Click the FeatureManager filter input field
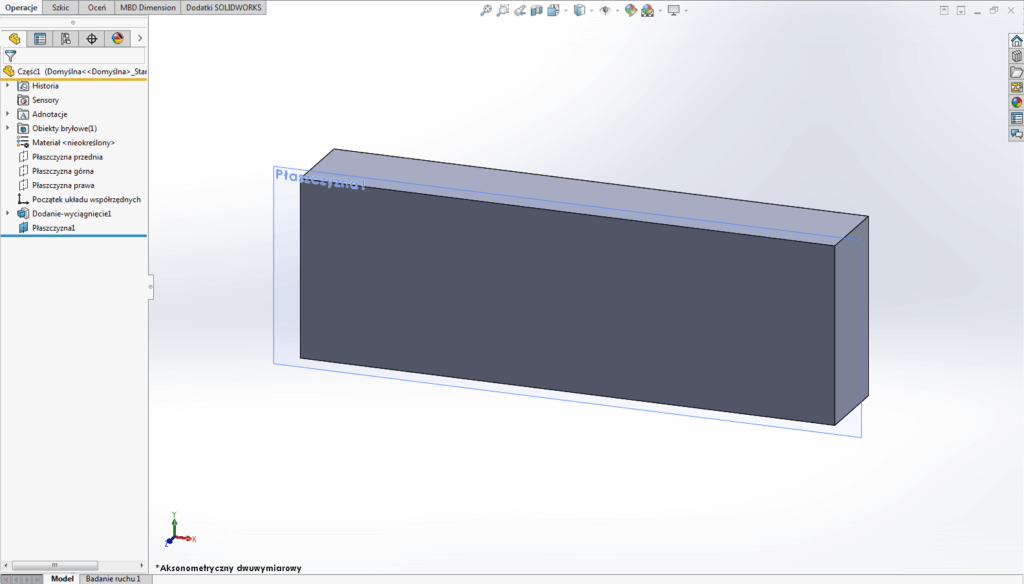 pyautogui.click(x=75, y=57)
